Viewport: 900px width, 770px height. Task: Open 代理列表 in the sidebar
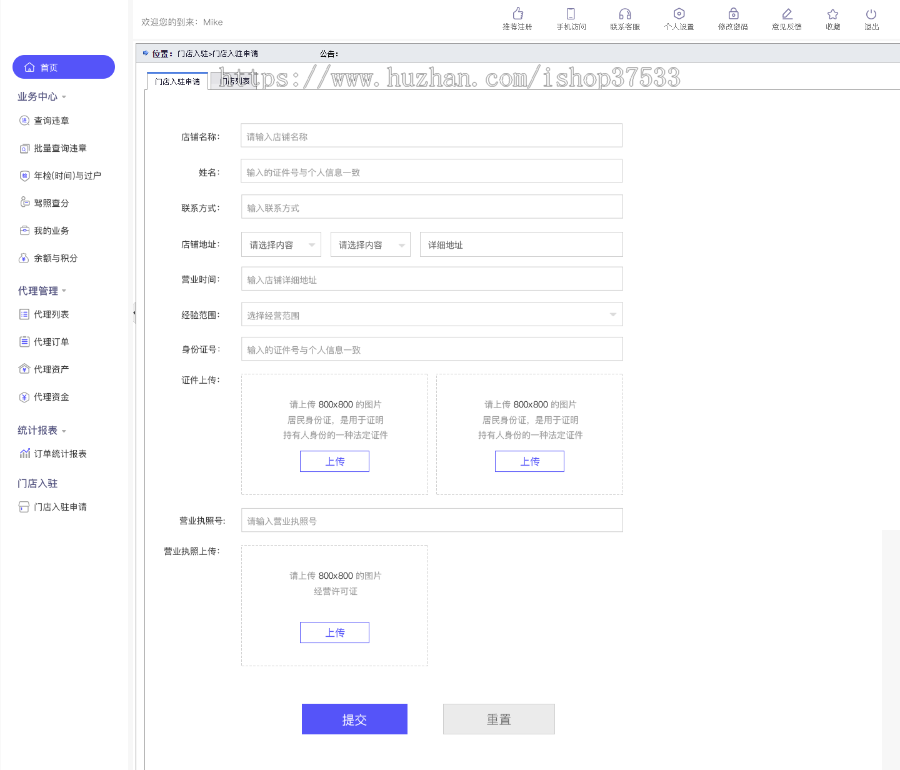(44, 314)
